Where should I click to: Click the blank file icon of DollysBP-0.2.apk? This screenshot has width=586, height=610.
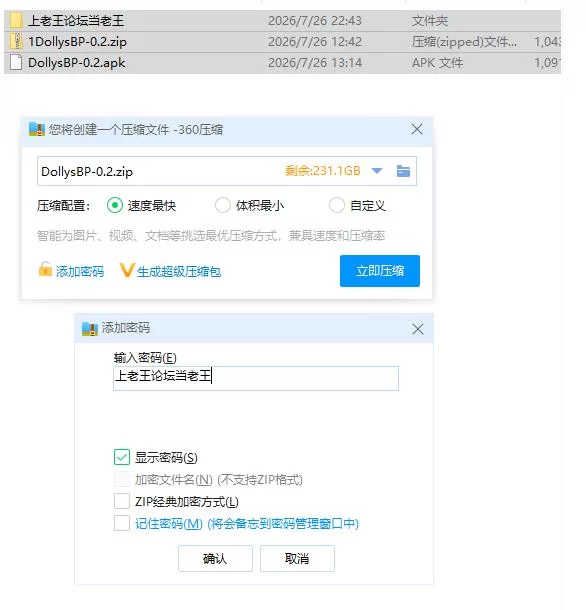(16, 63)
